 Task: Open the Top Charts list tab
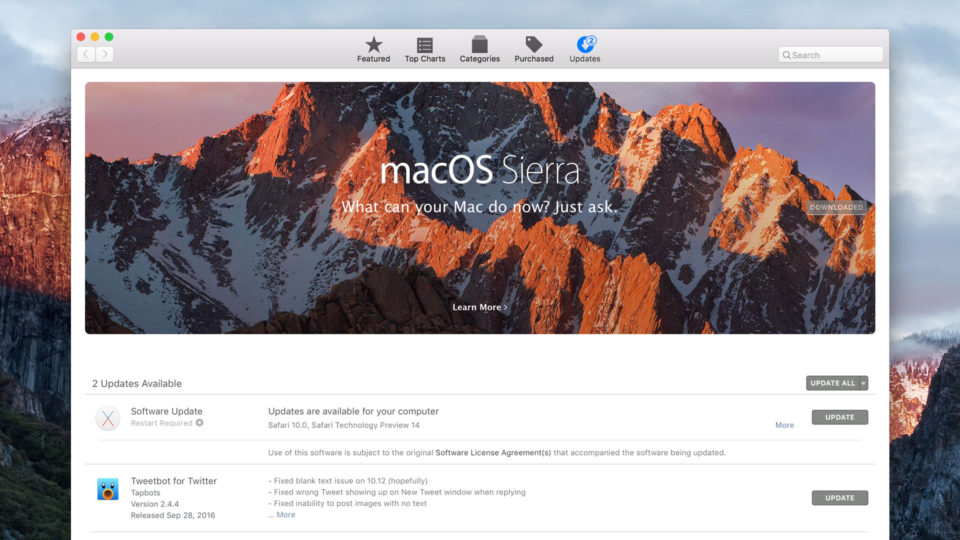425,50
